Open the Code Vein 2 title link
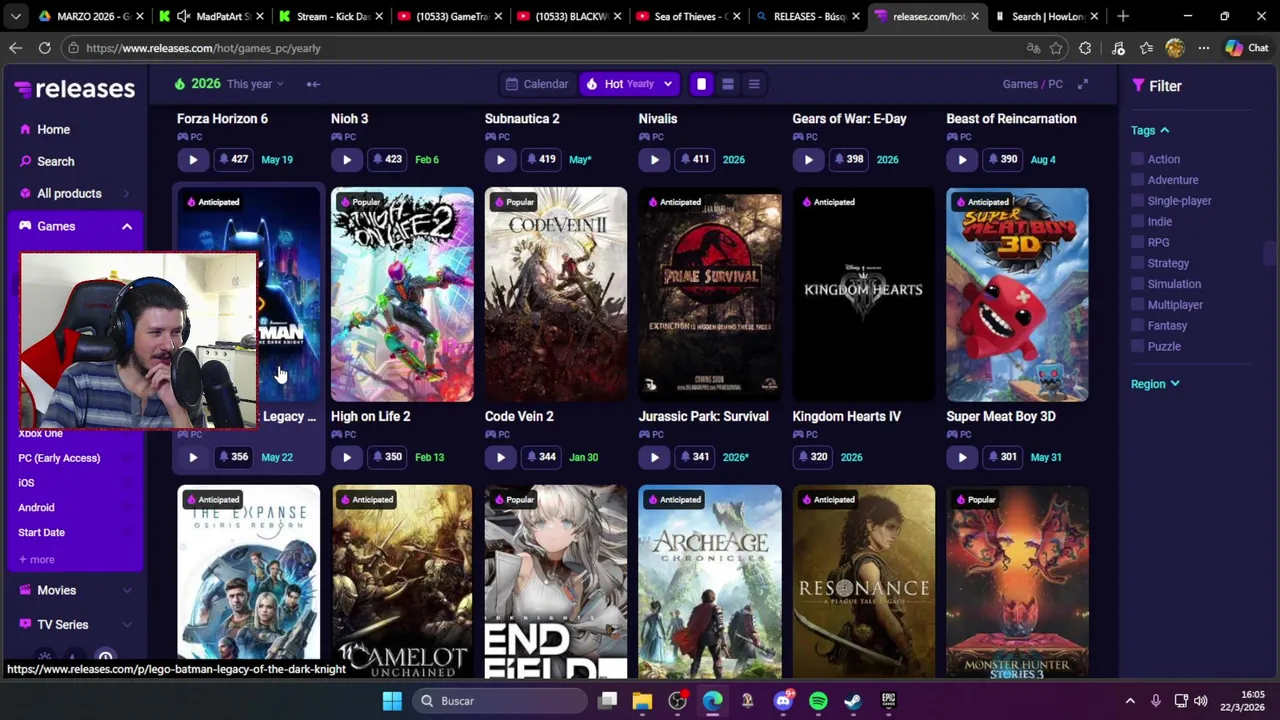This screenshot has height=720, width=1280. click(x=519, y=416)
